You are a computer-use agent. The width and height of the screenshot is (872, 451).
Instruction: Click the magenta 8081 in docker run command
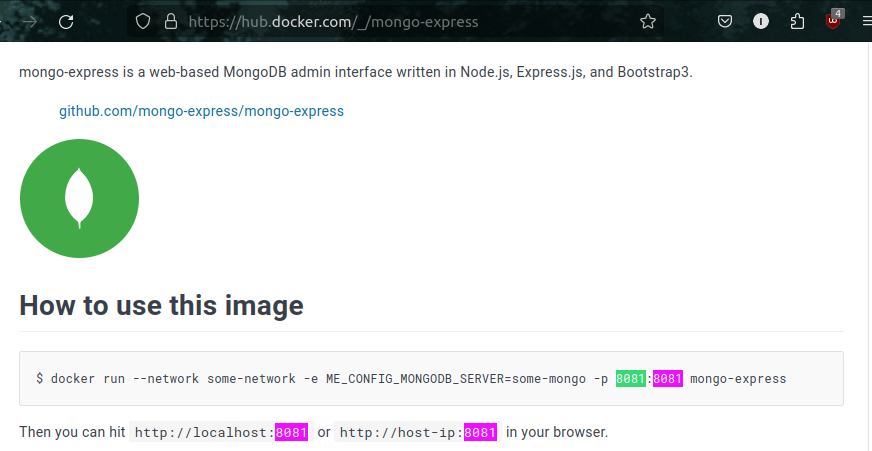pos(668,379)
